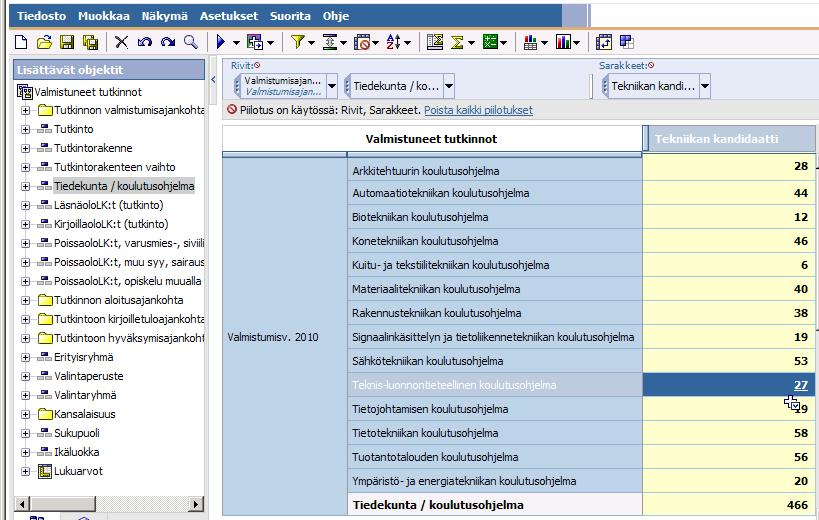Select Valintaperuste tree item

point(89,376)
